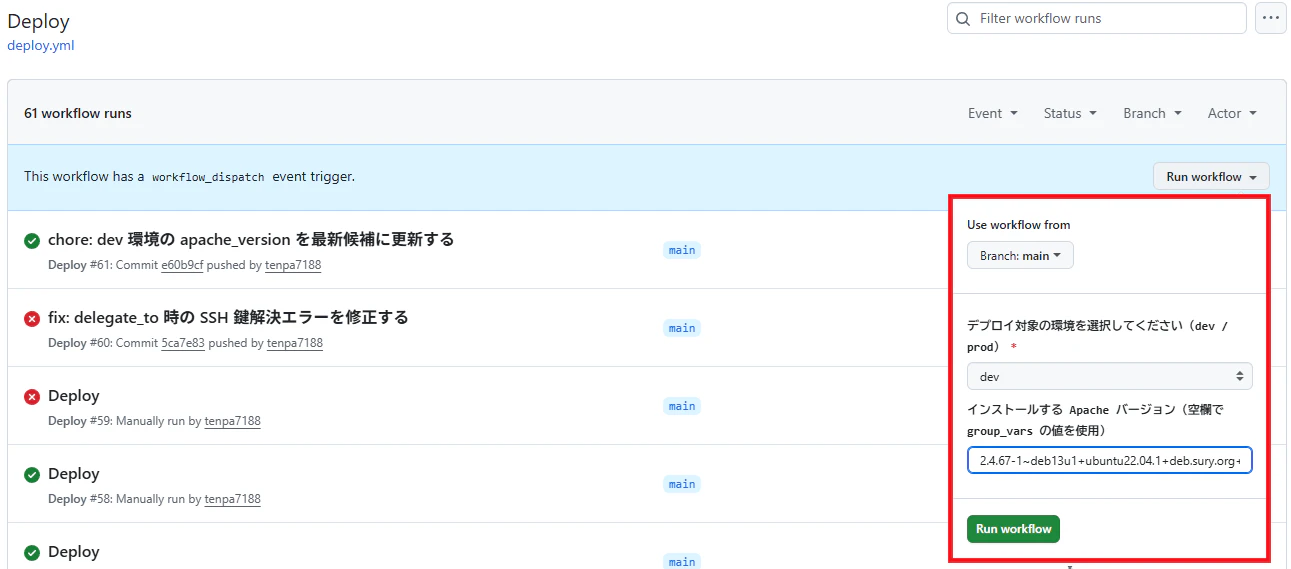Screen dimensions: 1291x569
Task: Open the Branch: main selector
Action: pos(1020,255)
